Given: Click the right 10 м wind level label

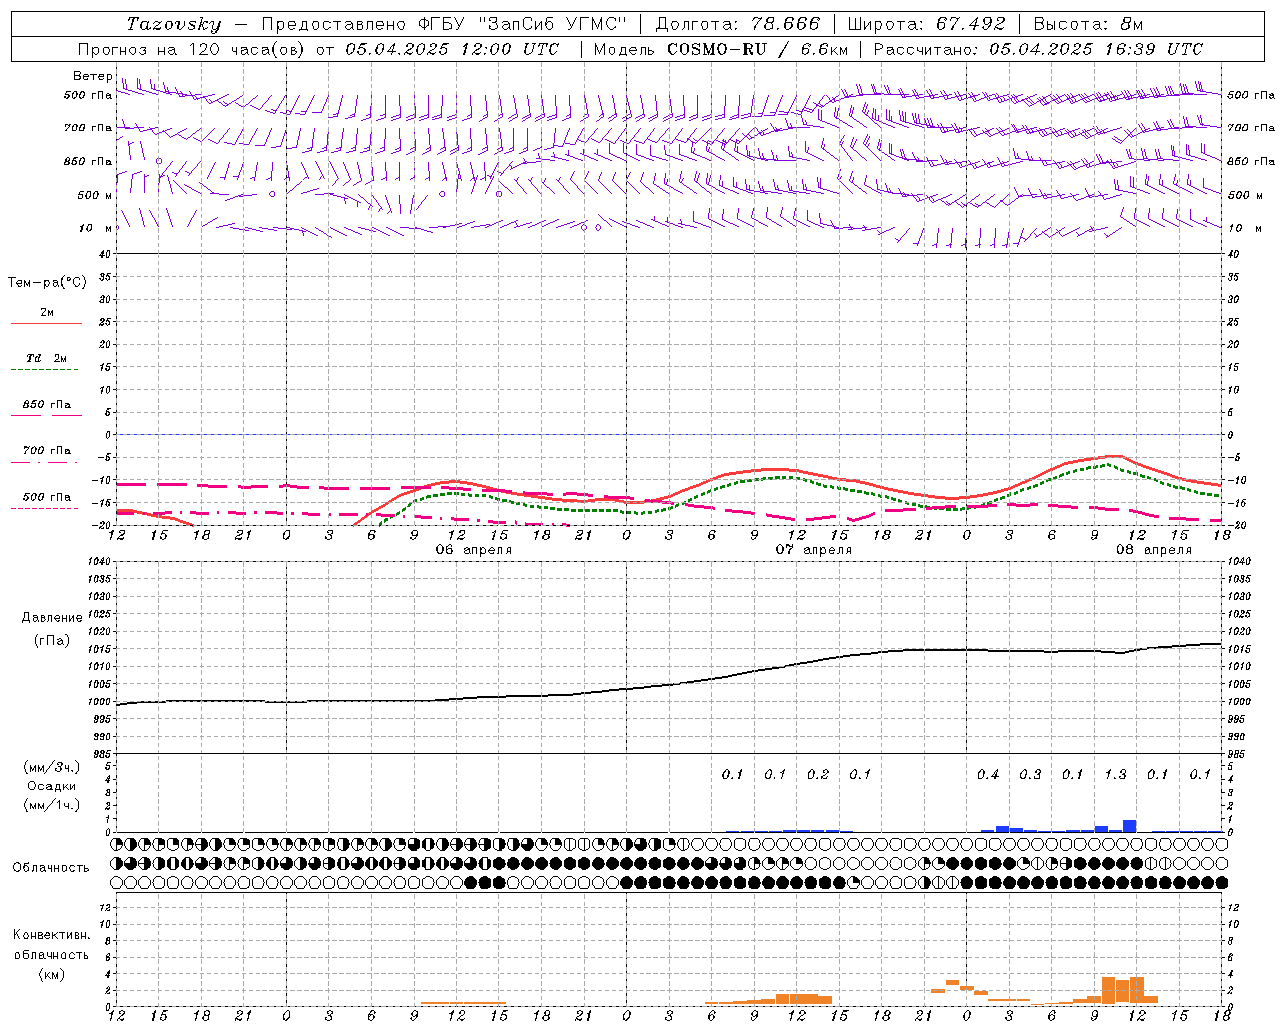Looking at the screenshot, I should pyautogui.click(x=1245, y=228).
